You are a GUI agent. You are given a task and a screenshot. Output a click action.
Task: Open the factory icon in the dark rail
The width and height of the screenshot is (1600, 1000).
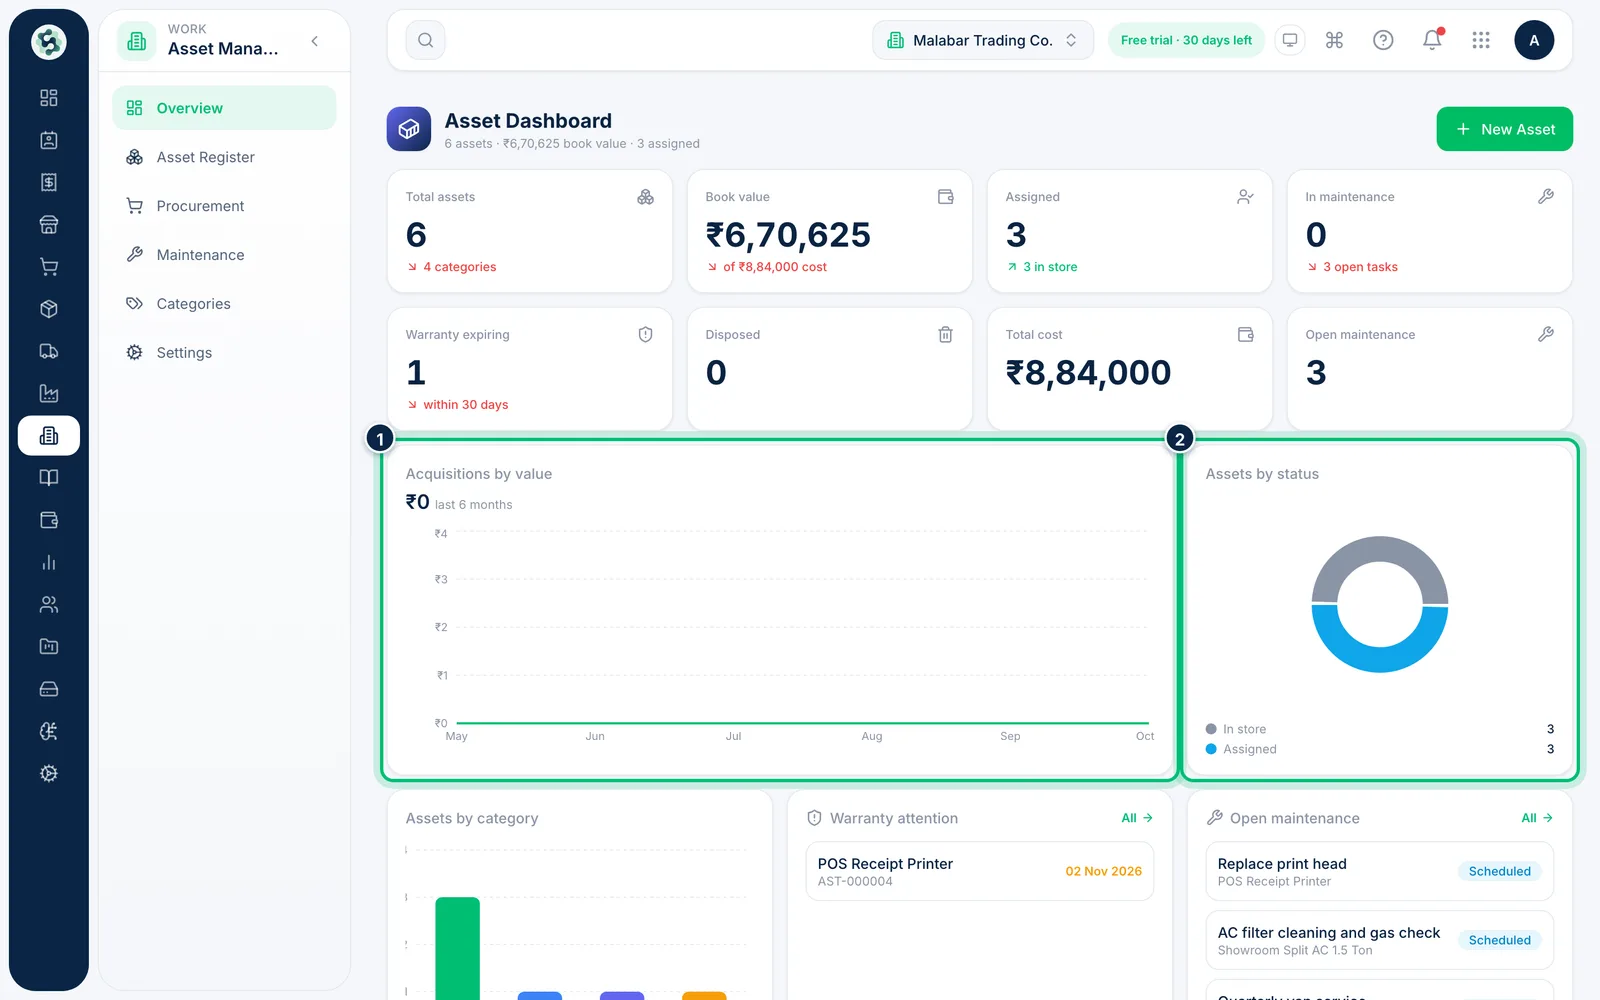tap(48, 393)
